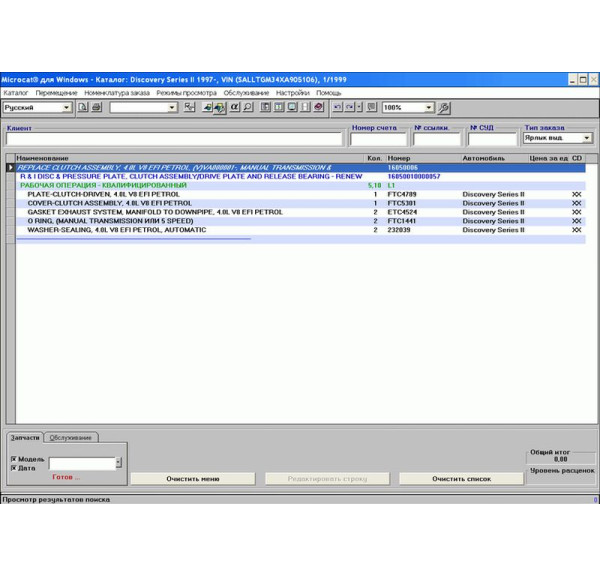The width and height of the screenshot is (600, 576).
Task: Click the alpha symbol toolbar icon
Action: pyautogui.click(x=234, y=108)
